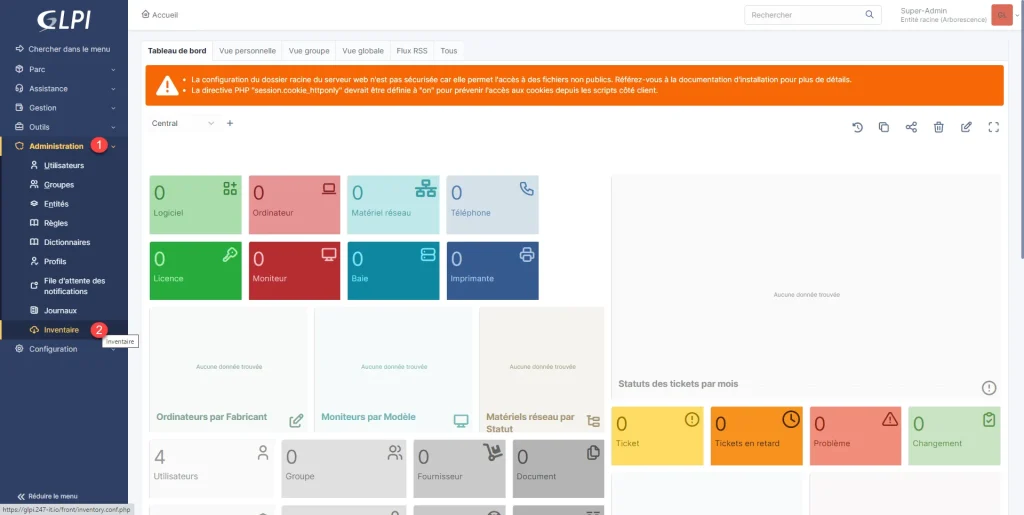Click the Problème warning triangle icon
The height and width of the screenshot is (515, 1024).
tap(890, 420)
